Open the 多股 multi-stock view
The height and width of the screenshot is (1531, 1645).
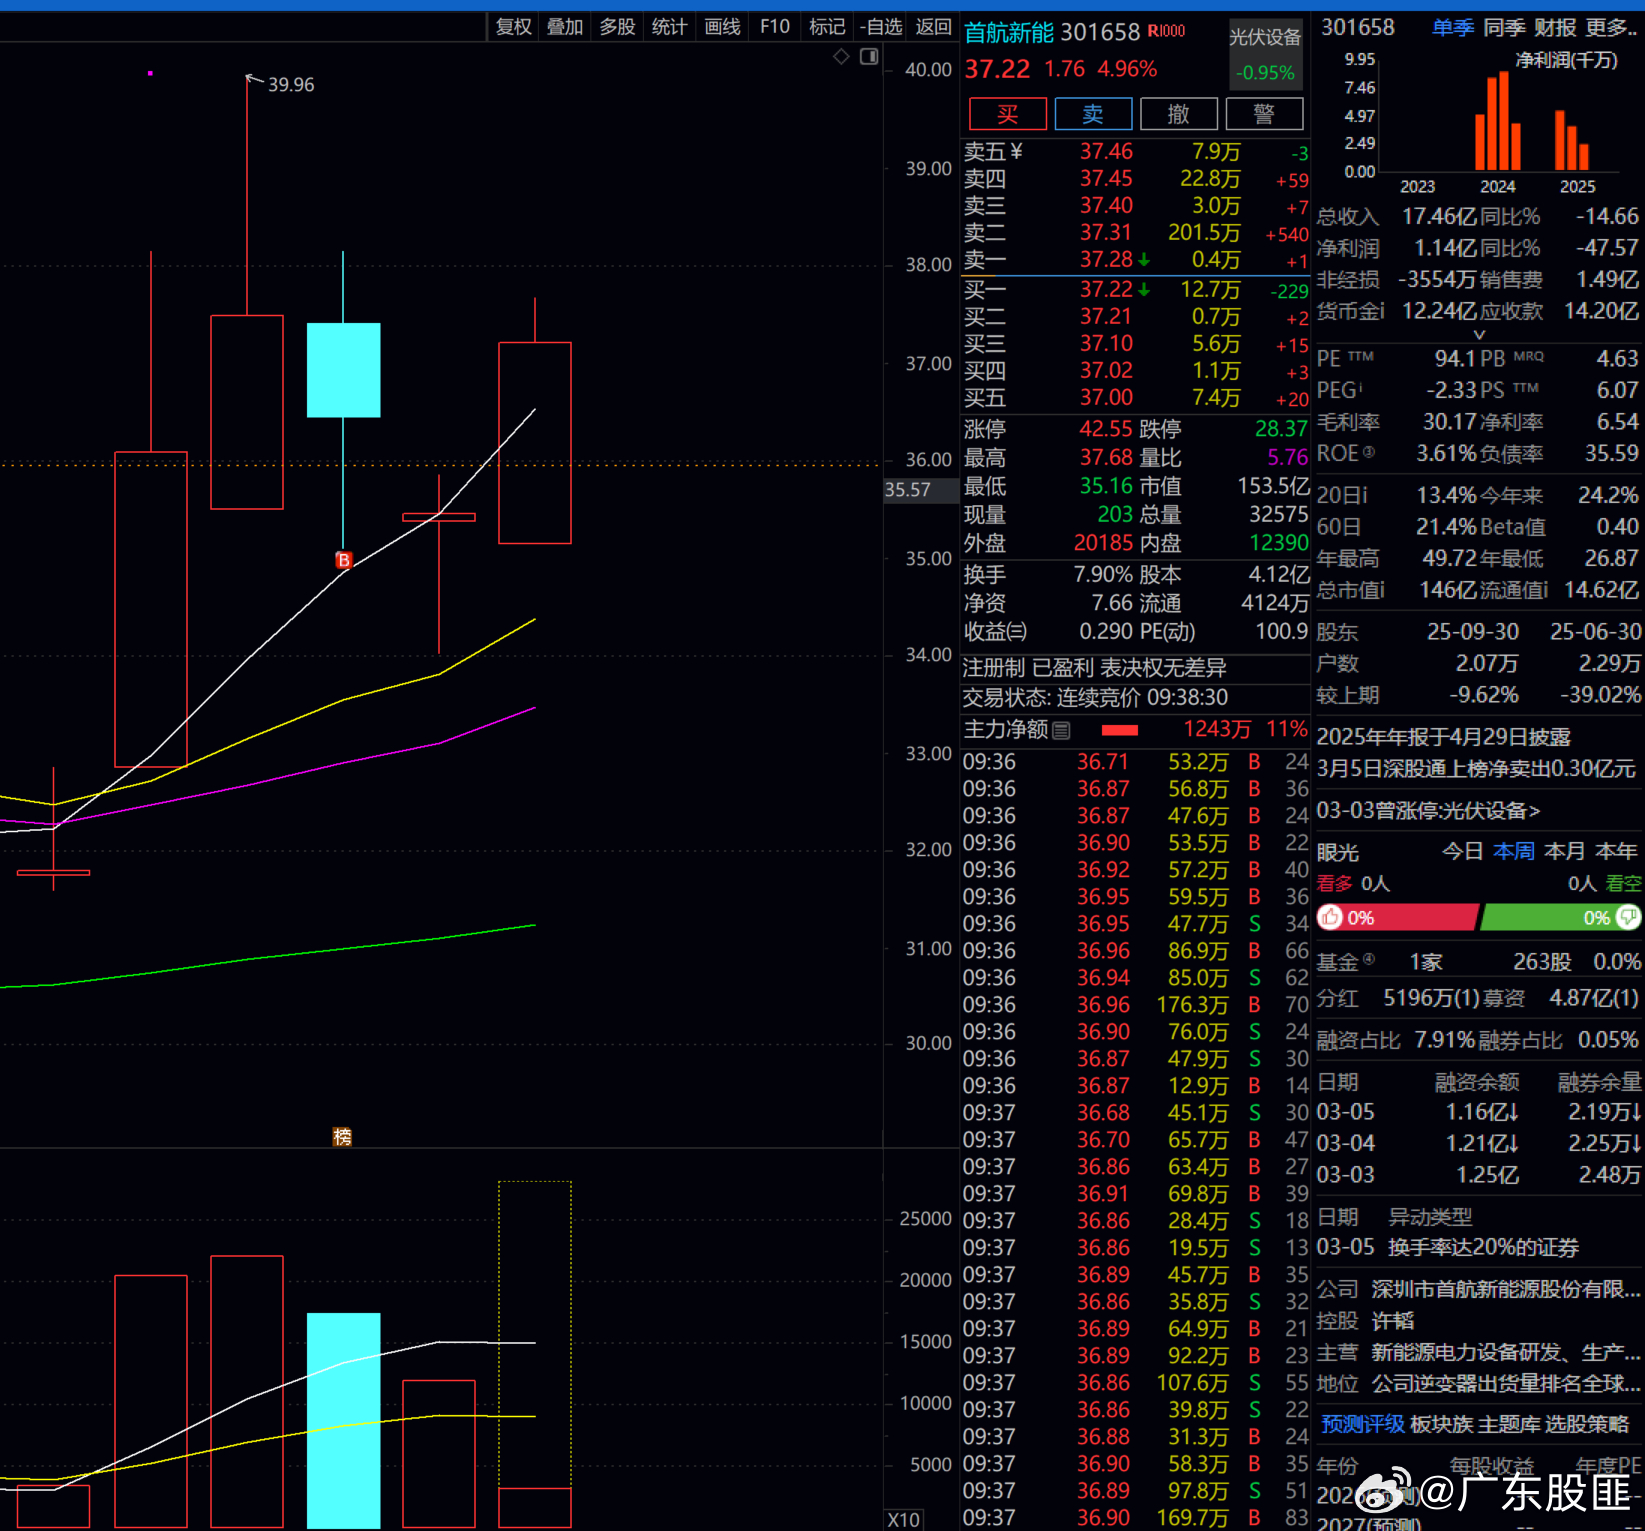(617, 27)
